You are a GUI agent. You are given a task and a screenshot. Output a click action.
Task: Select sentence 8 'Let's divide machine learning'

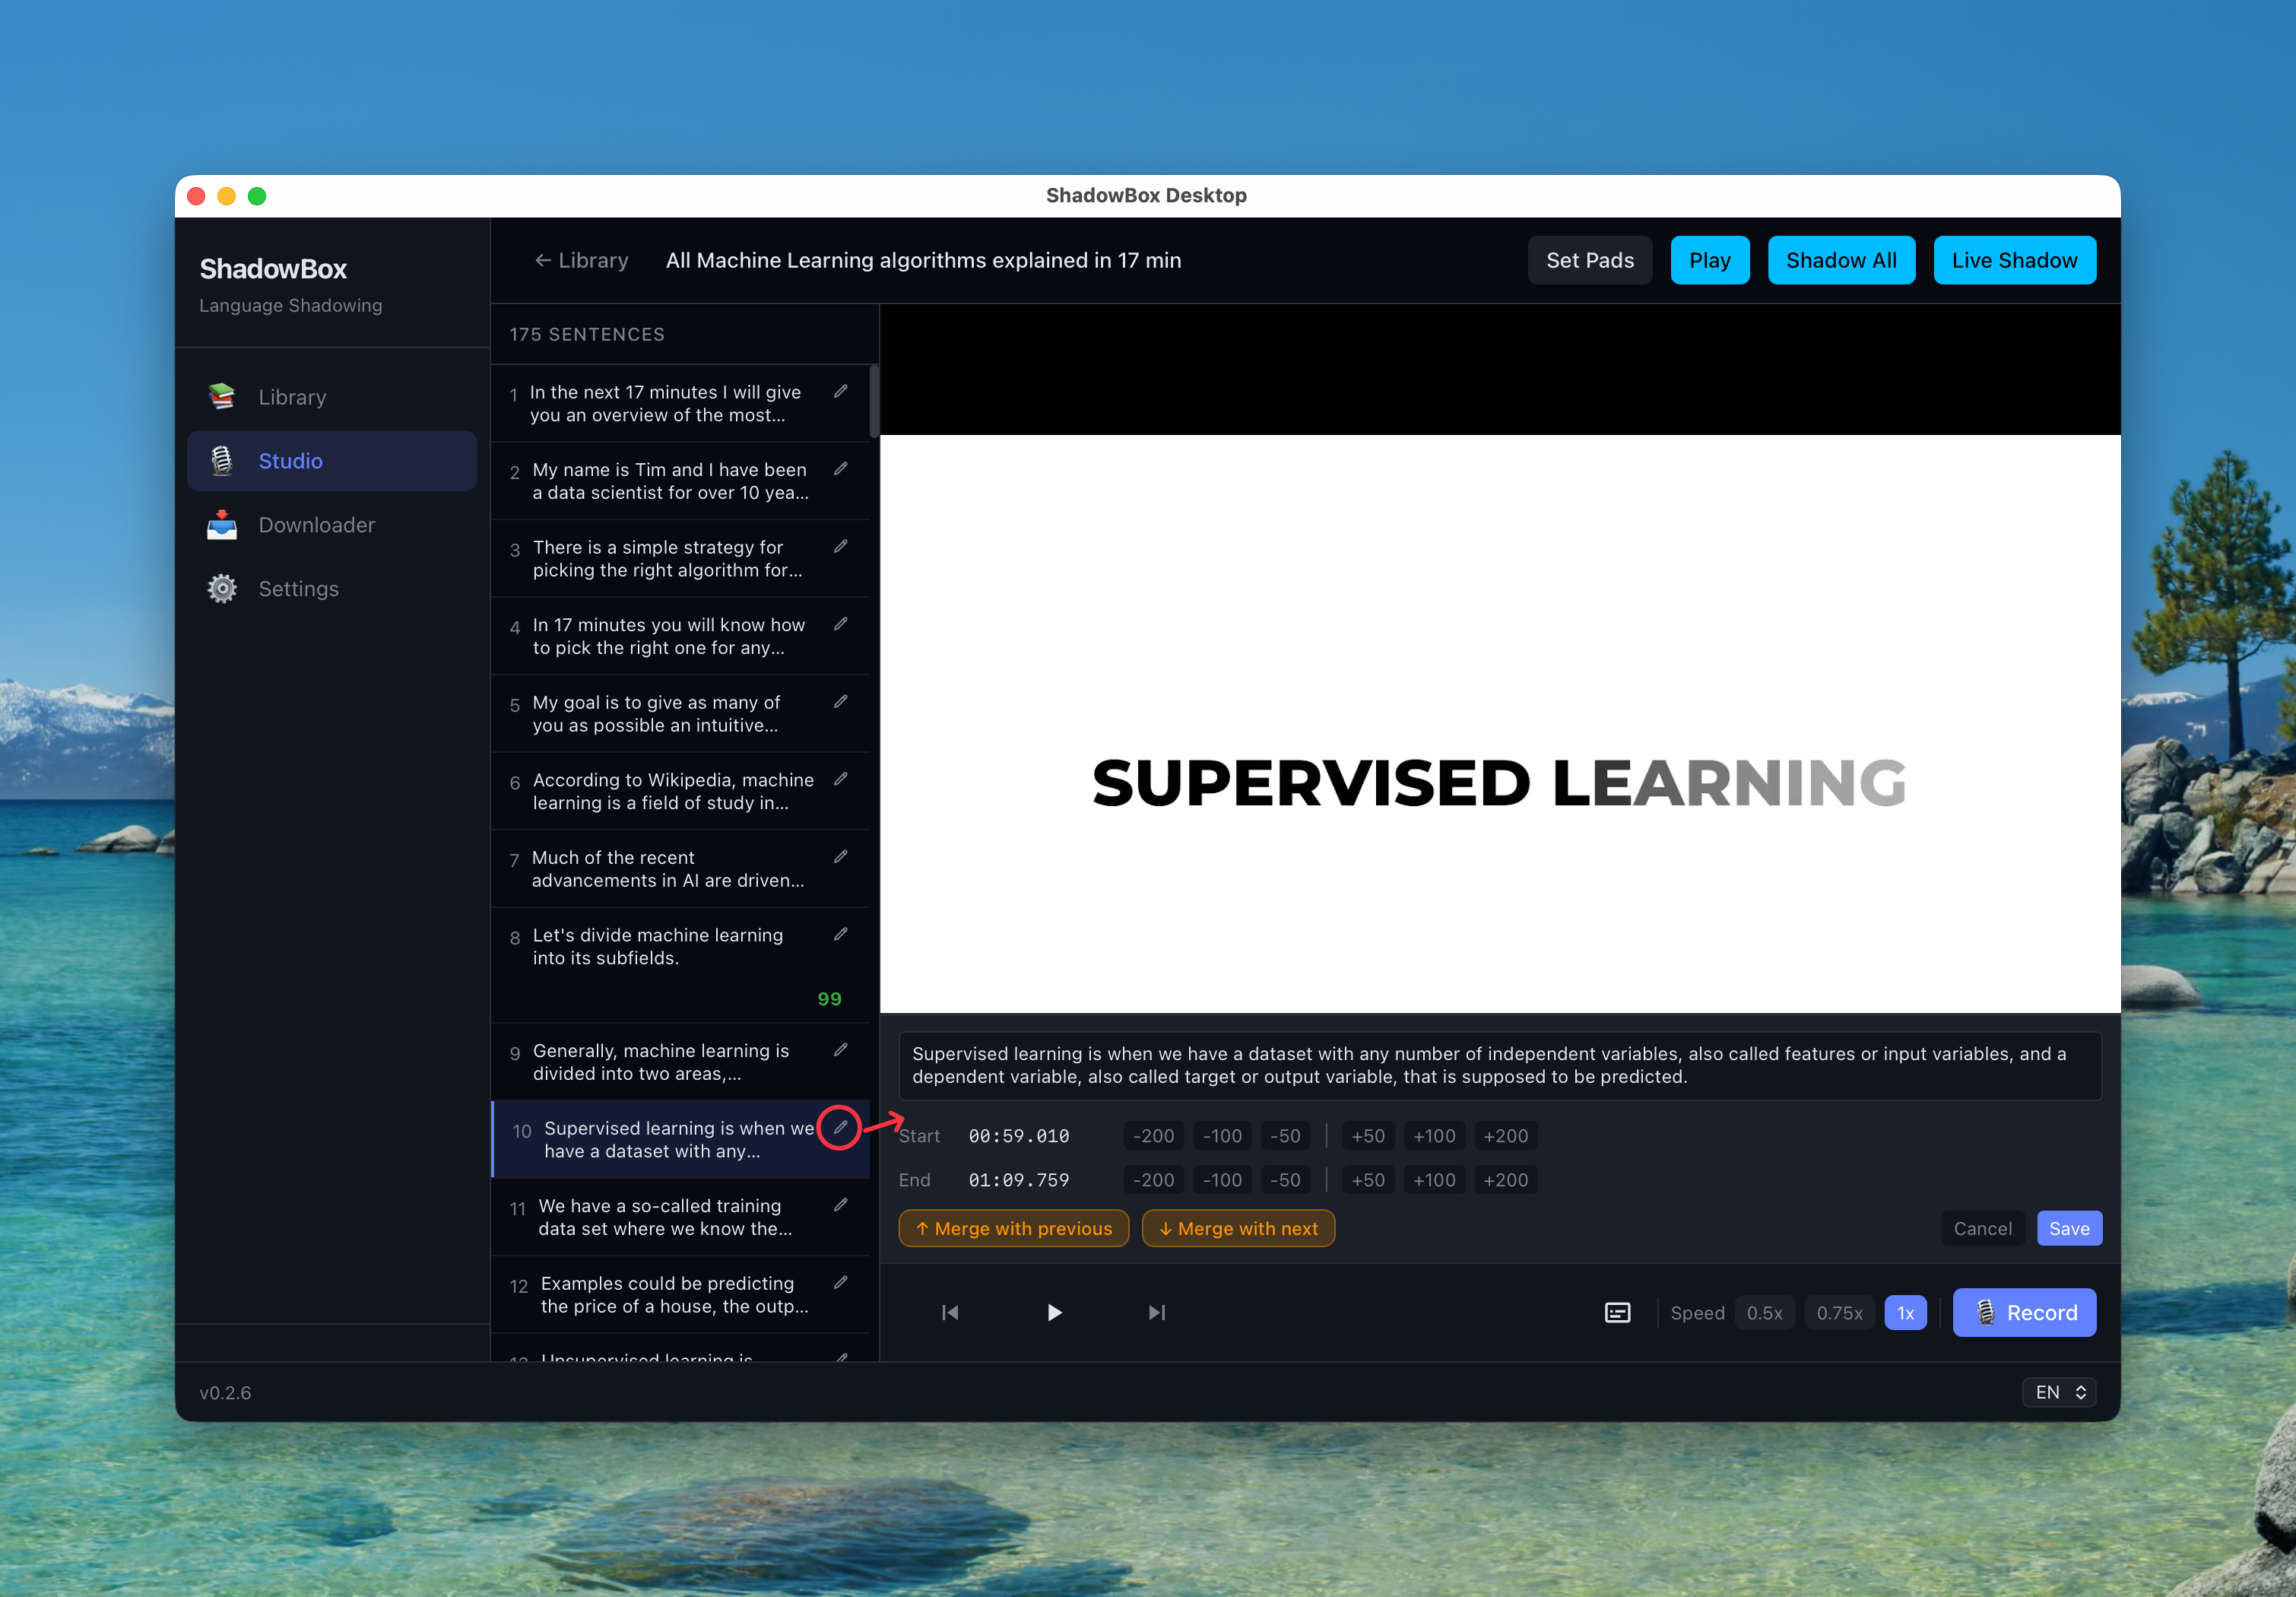(680, 965)
